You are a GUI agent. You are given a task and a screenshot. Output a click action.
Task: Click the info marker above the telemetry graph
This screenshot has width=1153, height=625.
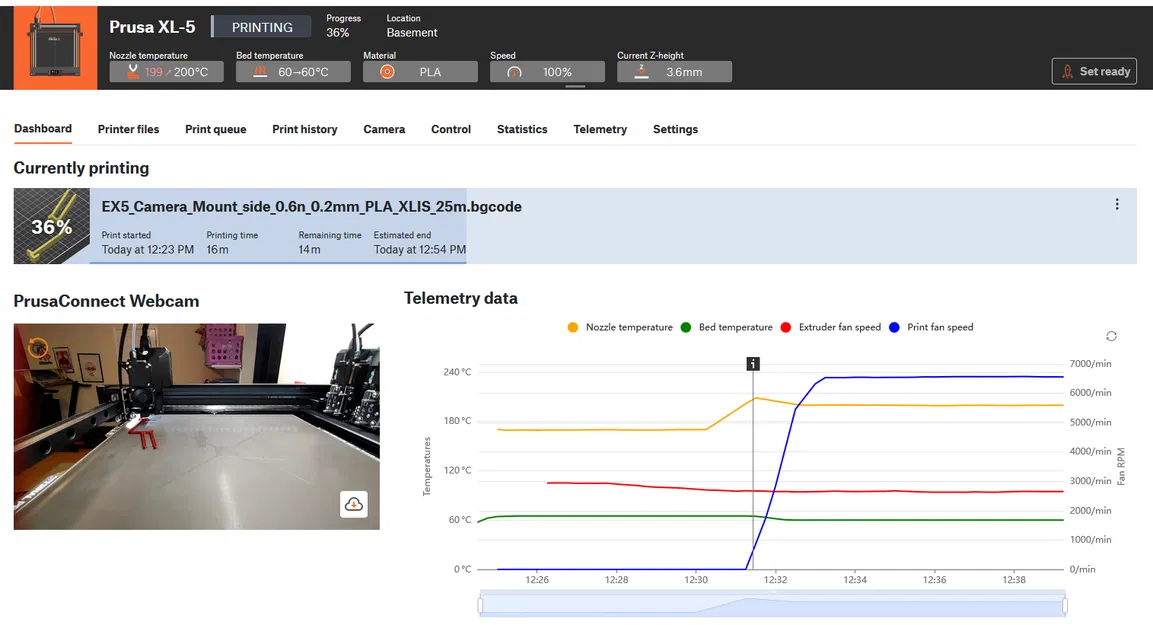pos(753,364)
